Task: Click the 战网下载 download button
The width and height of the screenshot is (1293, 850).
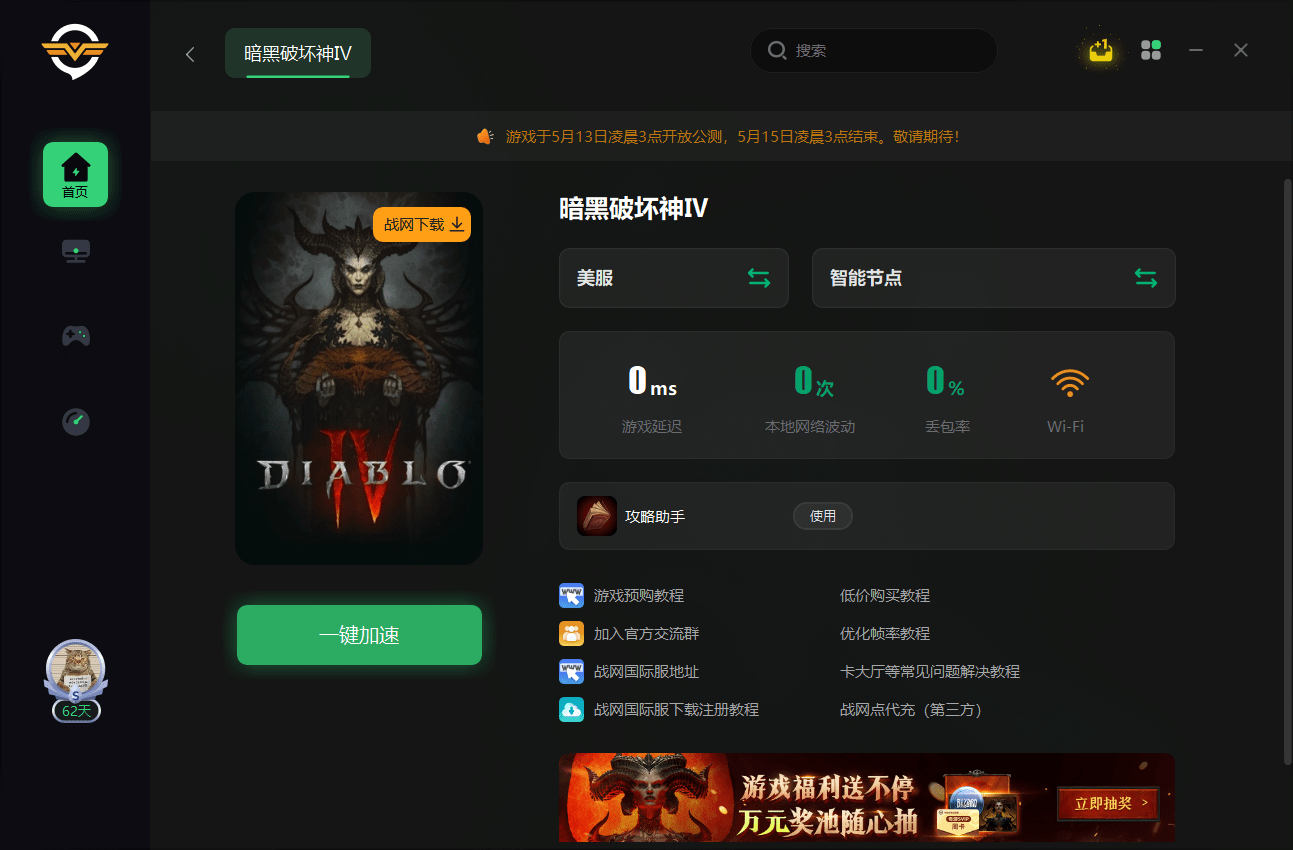Action: coord(422,224)
